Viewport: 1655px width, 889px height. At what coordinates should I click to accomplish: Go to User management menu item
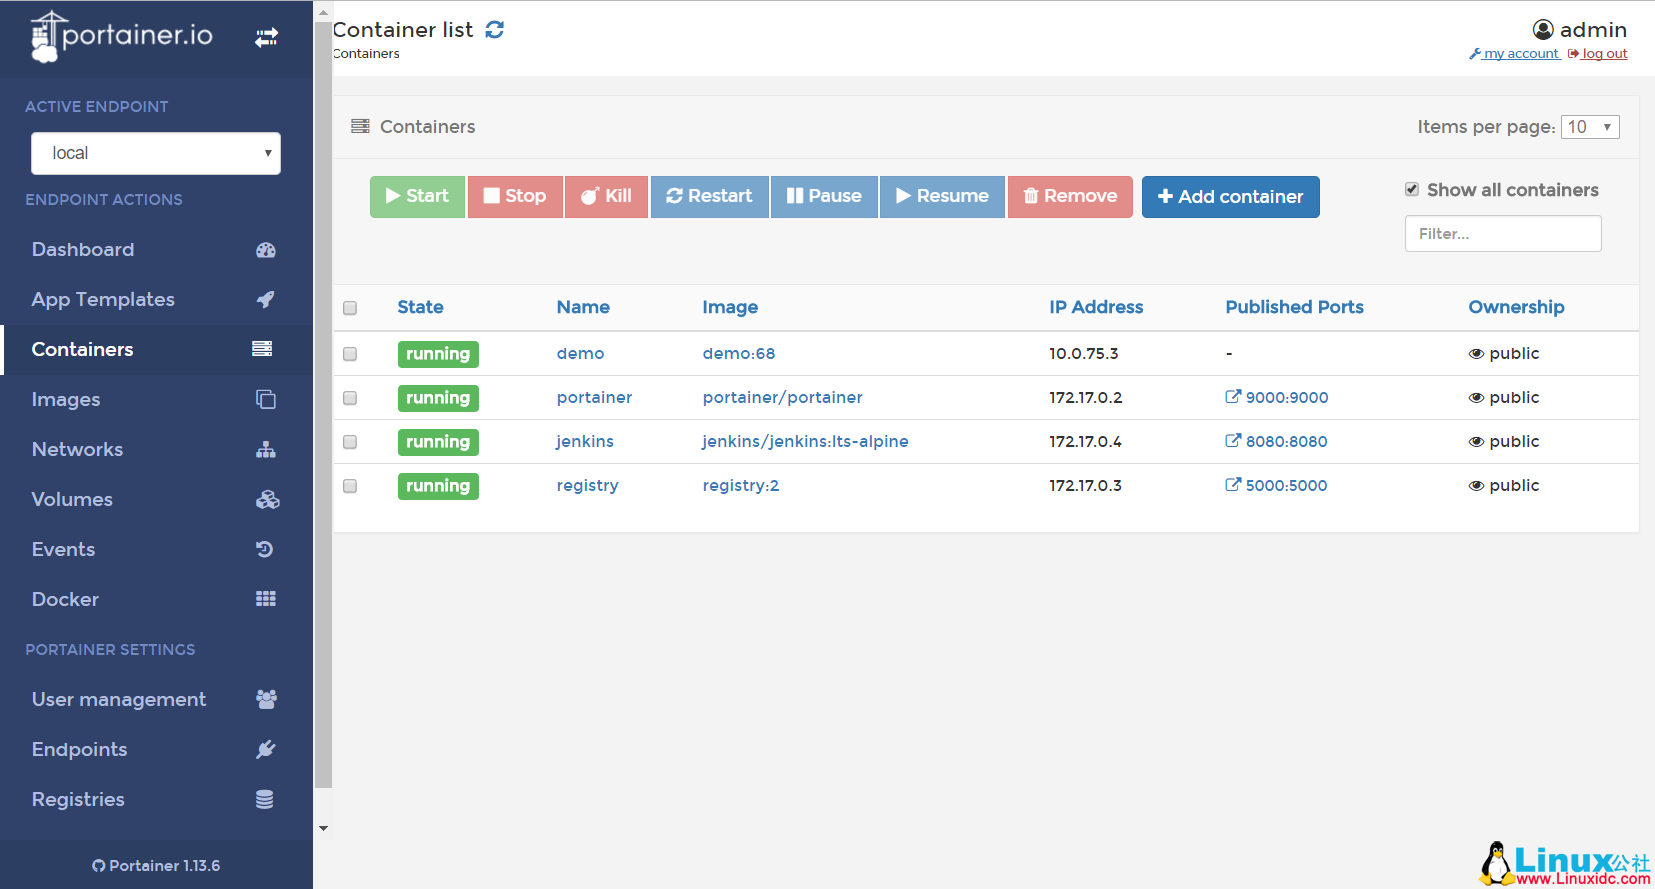point(119,699)
